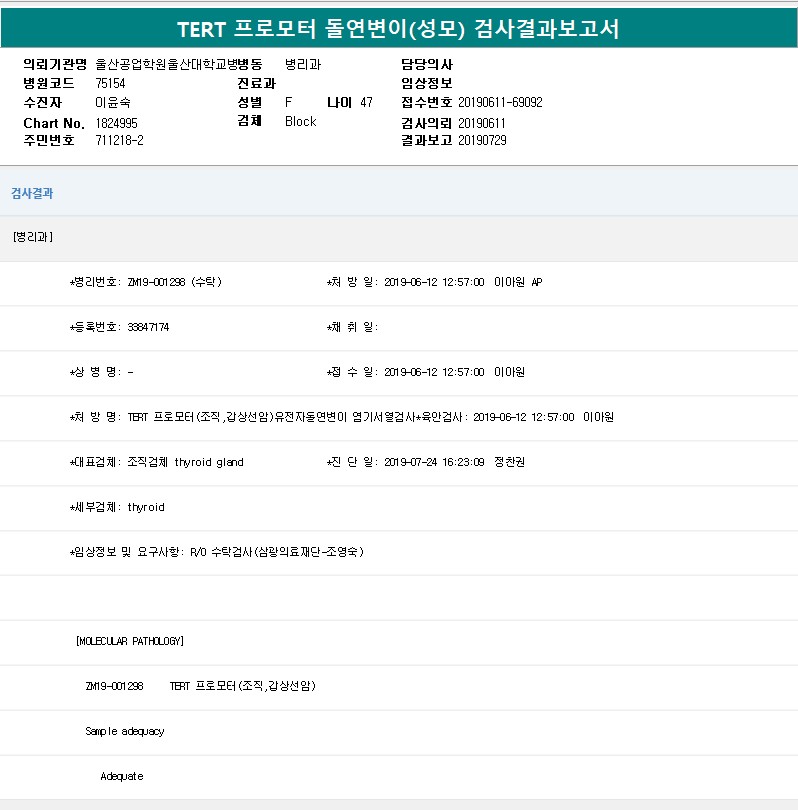Click the Sample adequacy label

tap(125, 731)
